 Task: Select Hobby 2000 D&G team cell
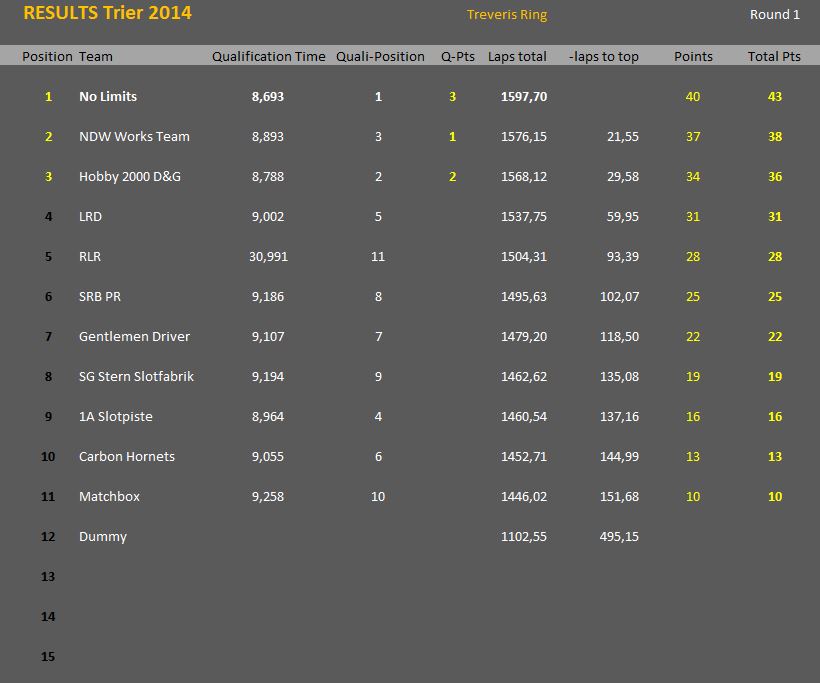[130, 177]
